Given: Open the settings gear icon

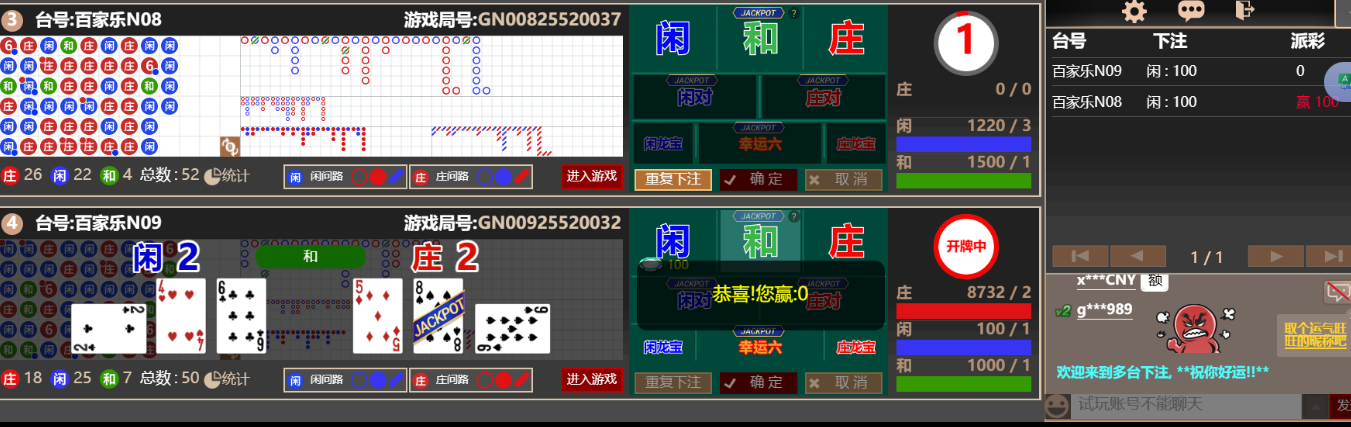Looking at the screenshot, I should coord(1134,11).
